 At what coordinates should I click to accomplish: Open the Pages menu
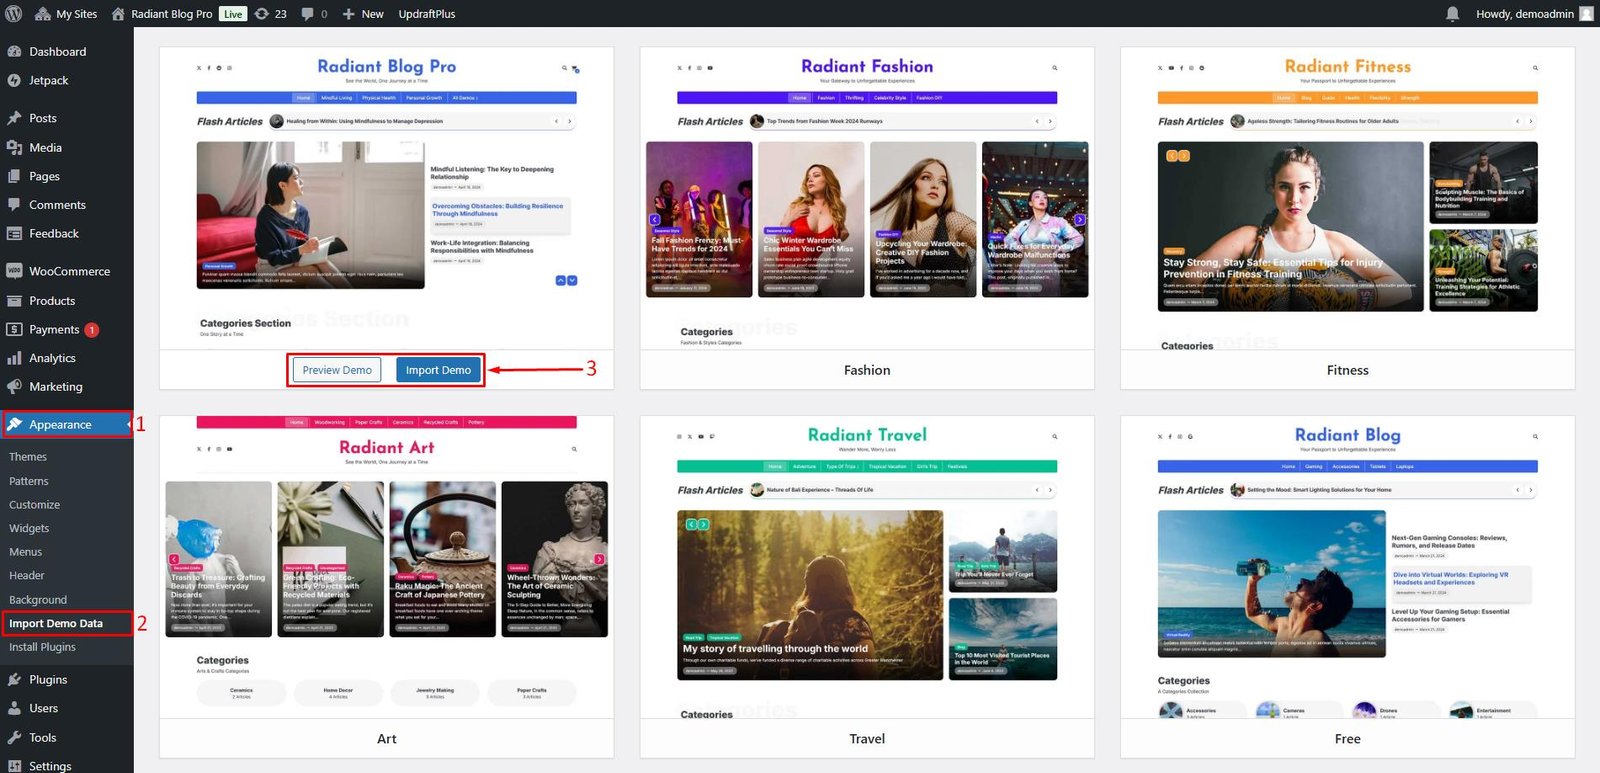point(44,176)
